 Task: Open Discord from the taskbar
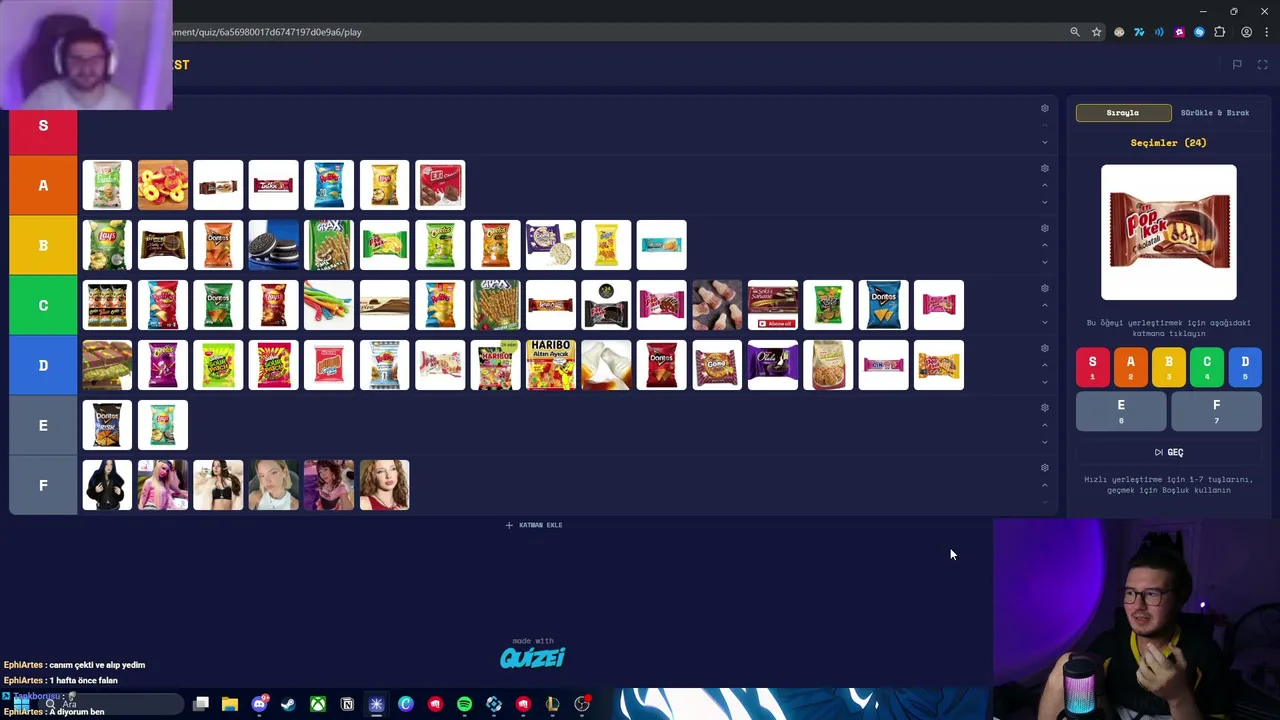click(x=259, y=704)
